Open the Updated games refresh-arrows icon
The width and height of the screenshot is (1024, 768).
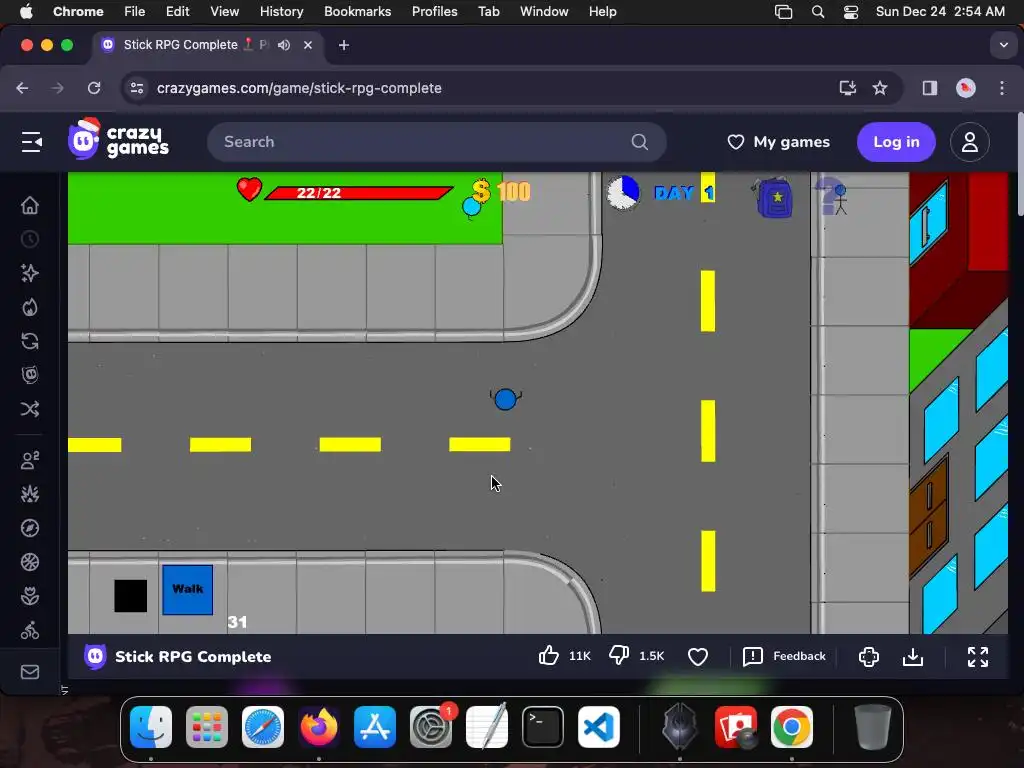[x=29, y=341]
